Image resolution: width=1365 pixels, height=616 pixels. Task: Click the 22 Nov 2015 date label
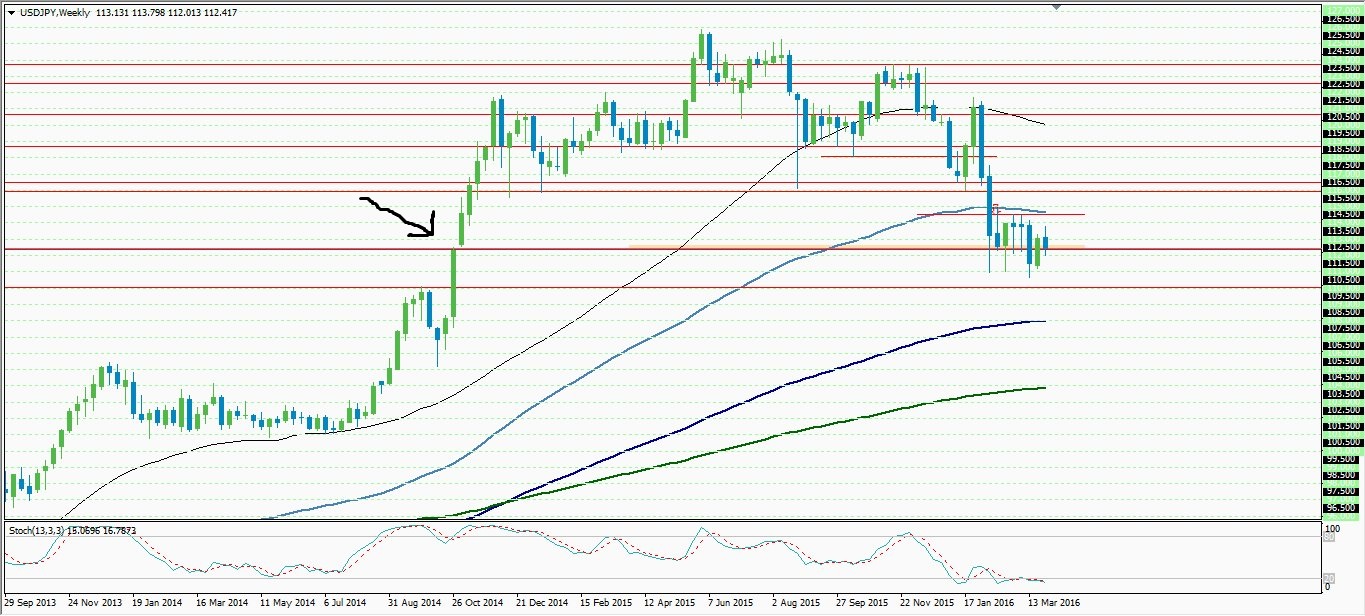[x=927, y=604]
